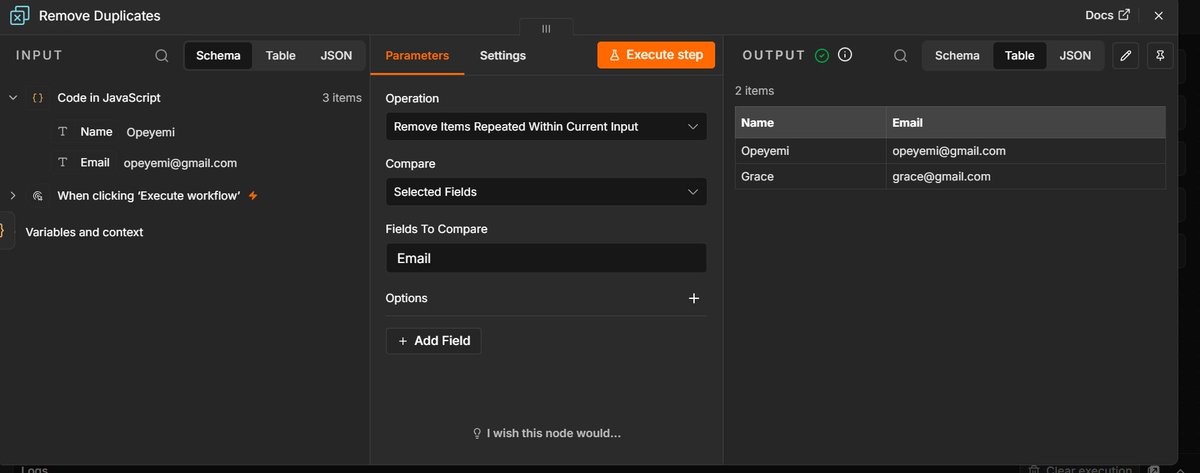The width and height of the screenshot is (1200, 473).
Task: Click the '2 items' output count
Action: (x=755, y=91)
